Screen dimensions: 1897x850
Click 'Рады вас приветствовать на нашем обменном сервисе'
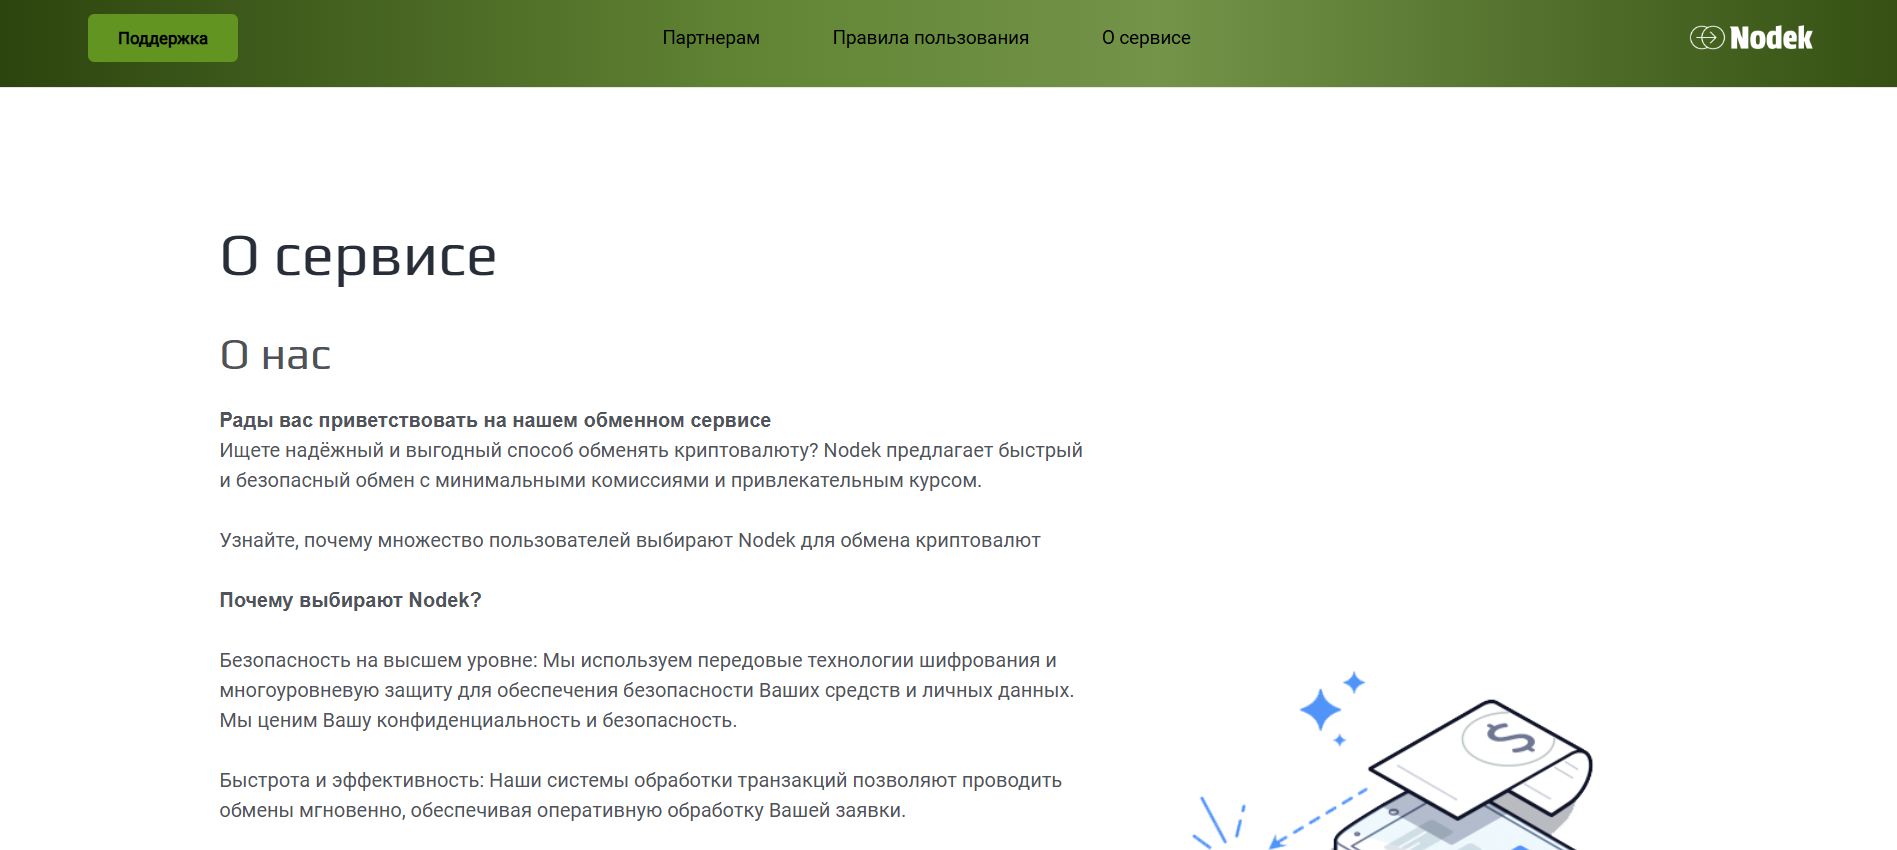click(495, 420)
